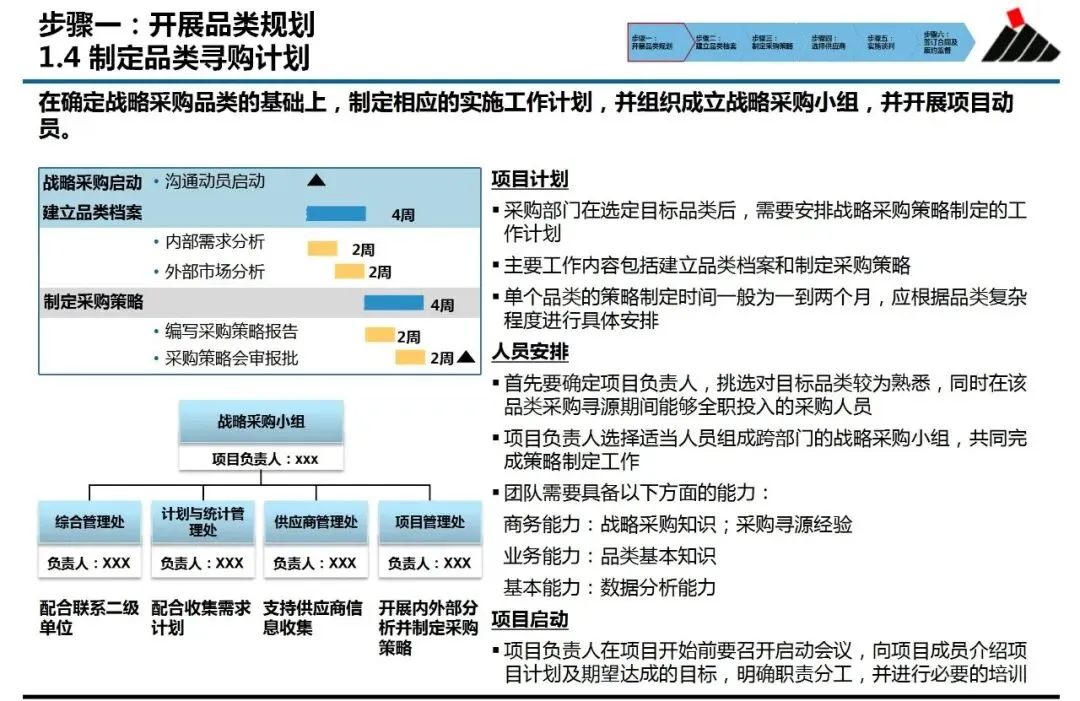Click 负责人：XXX under 计划与统计管理处
This screenshot has width=1080, height=701.
(202, 563)
